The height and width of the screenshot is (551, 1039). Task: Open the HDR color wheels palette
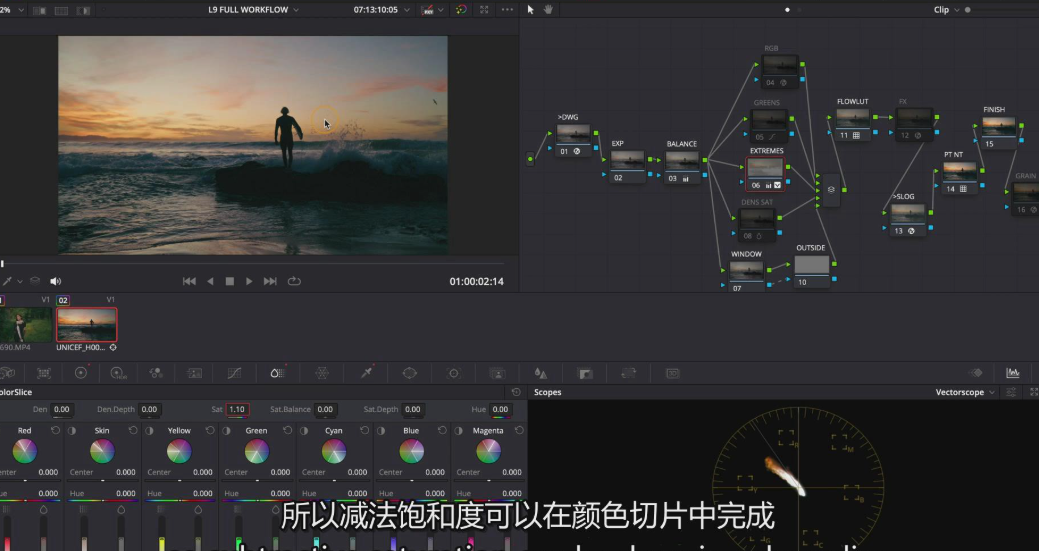(x=118, y=374)
